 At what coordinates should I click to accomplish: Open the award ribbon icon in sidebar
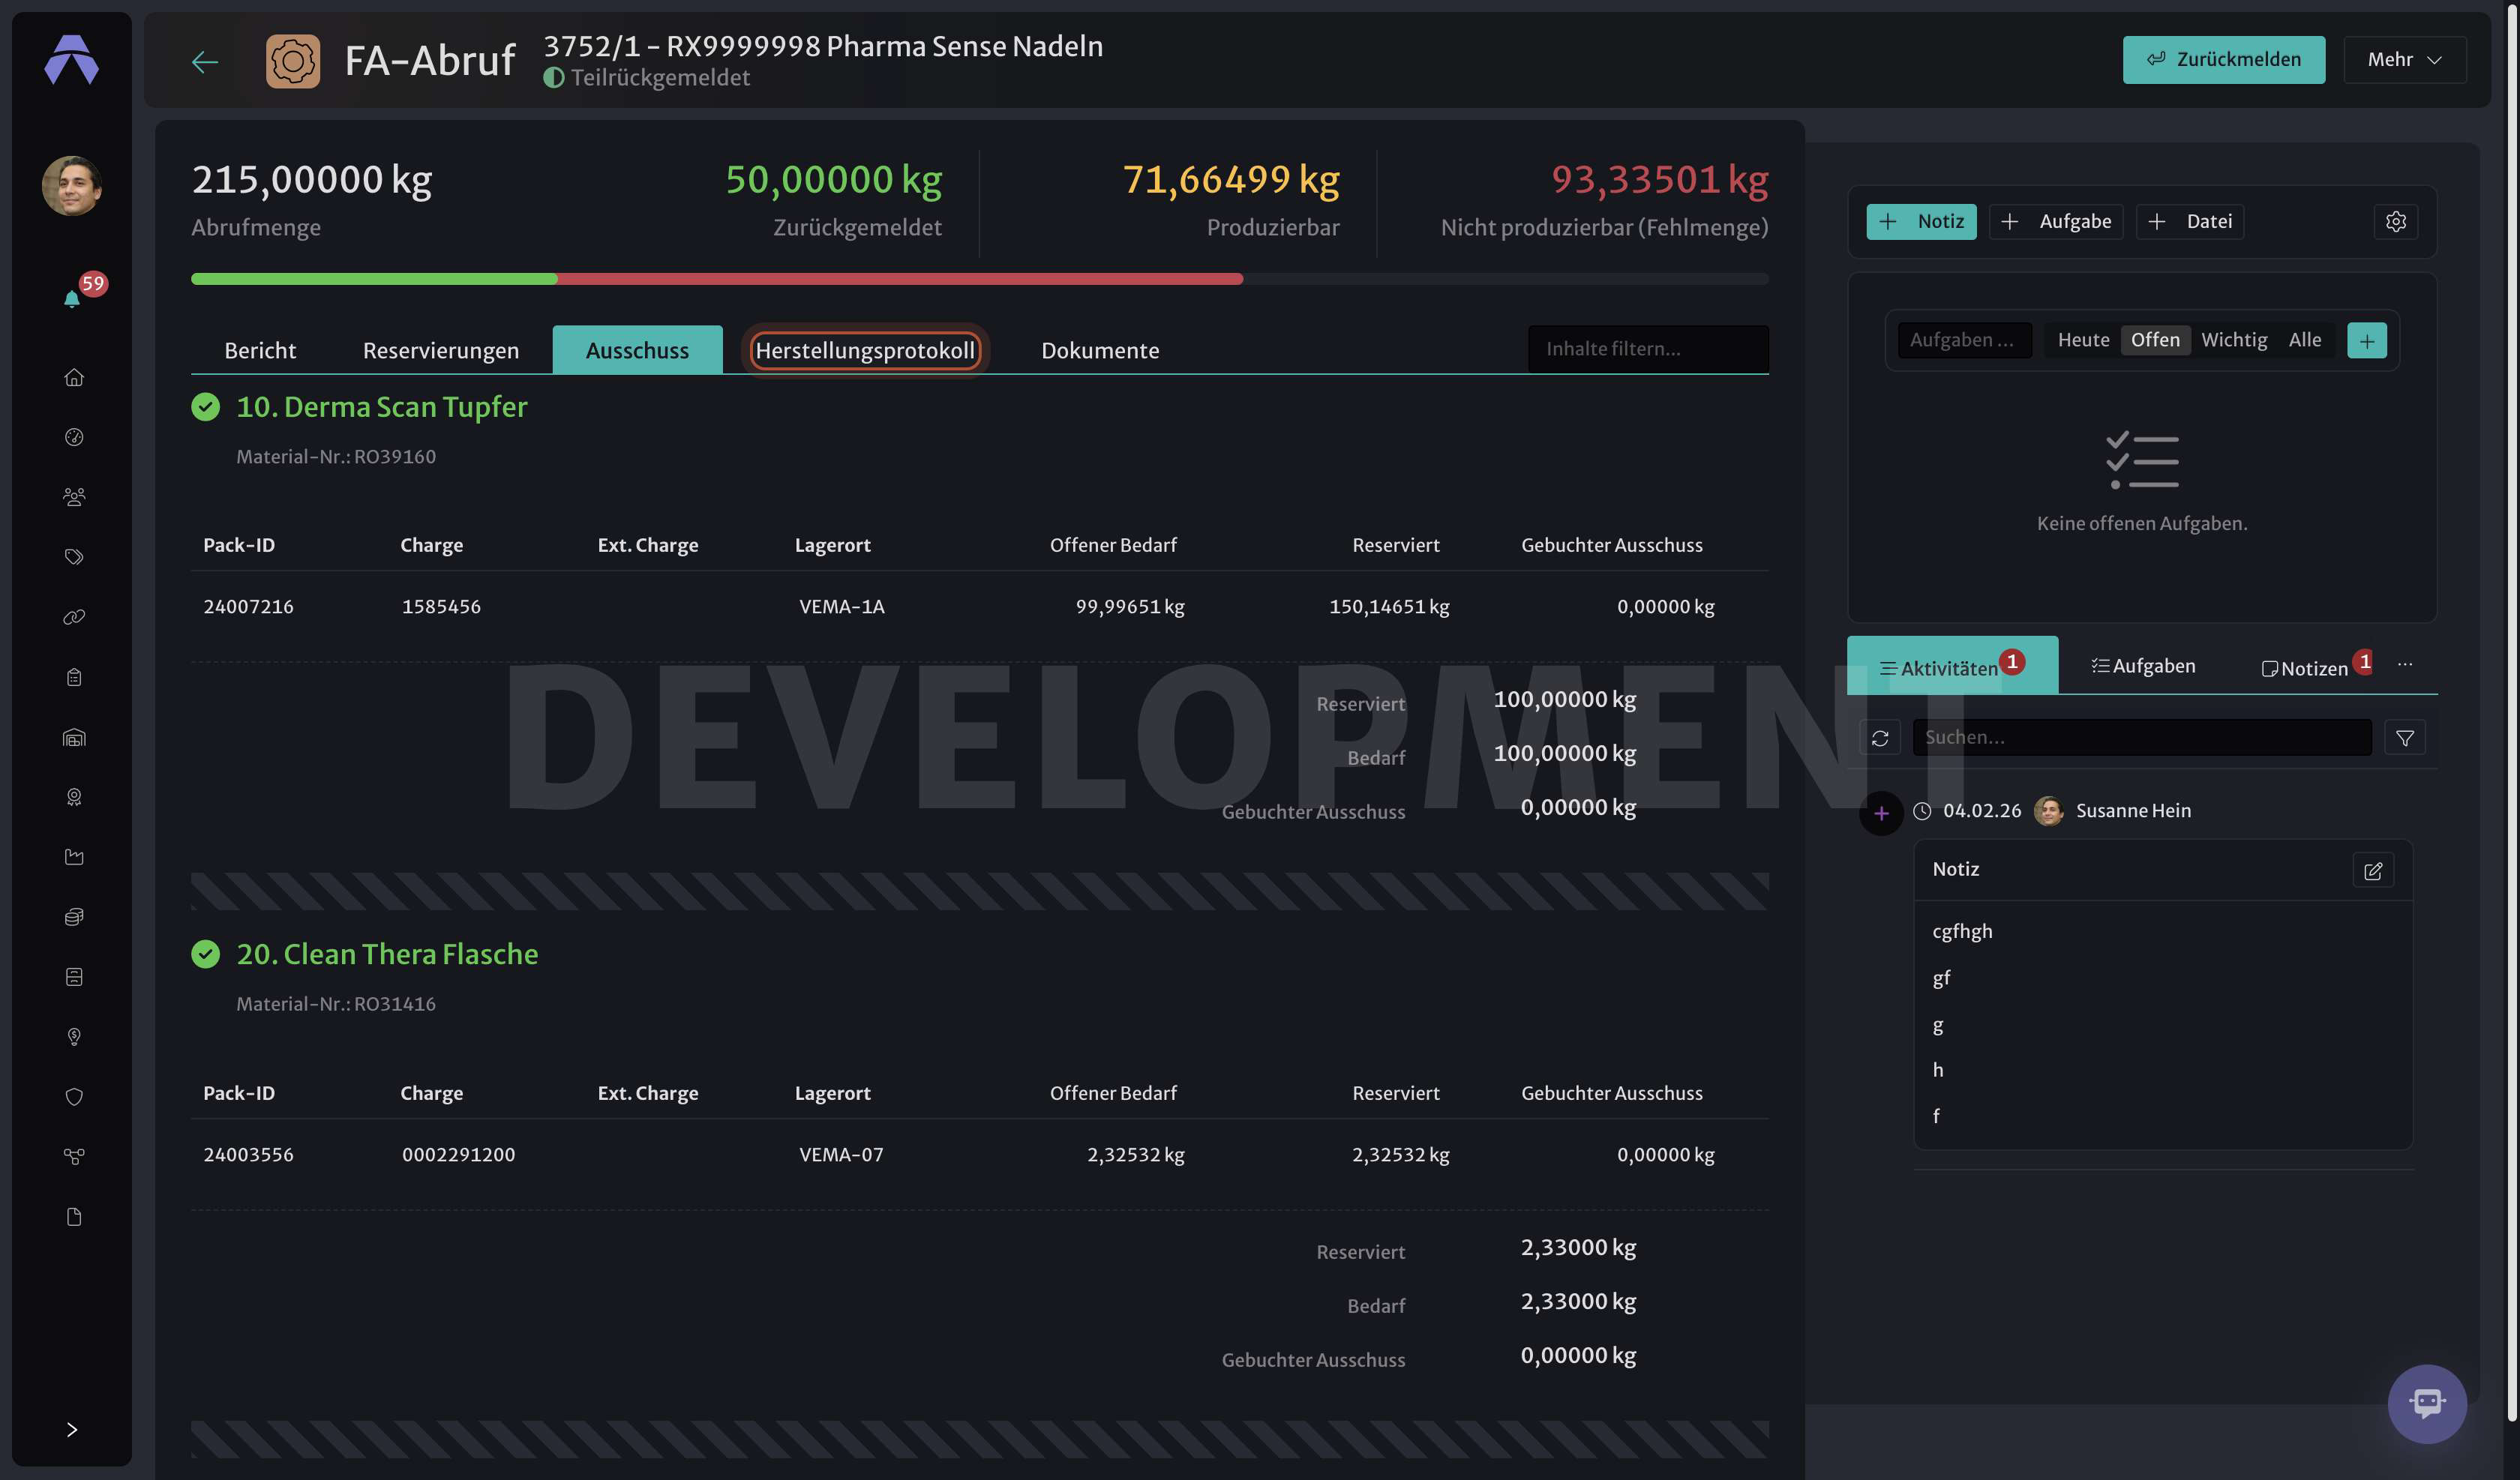pos(74,797)
